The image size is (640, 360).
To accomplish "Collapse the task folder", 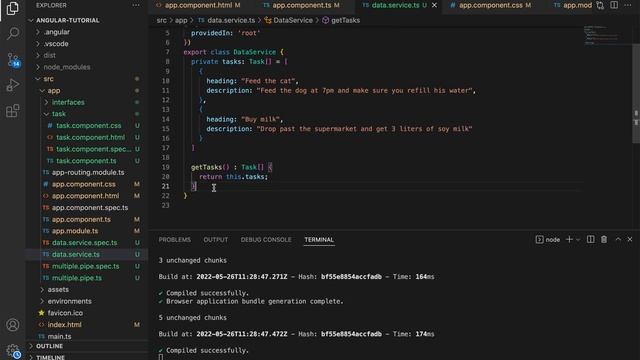I will coord(87,114).
